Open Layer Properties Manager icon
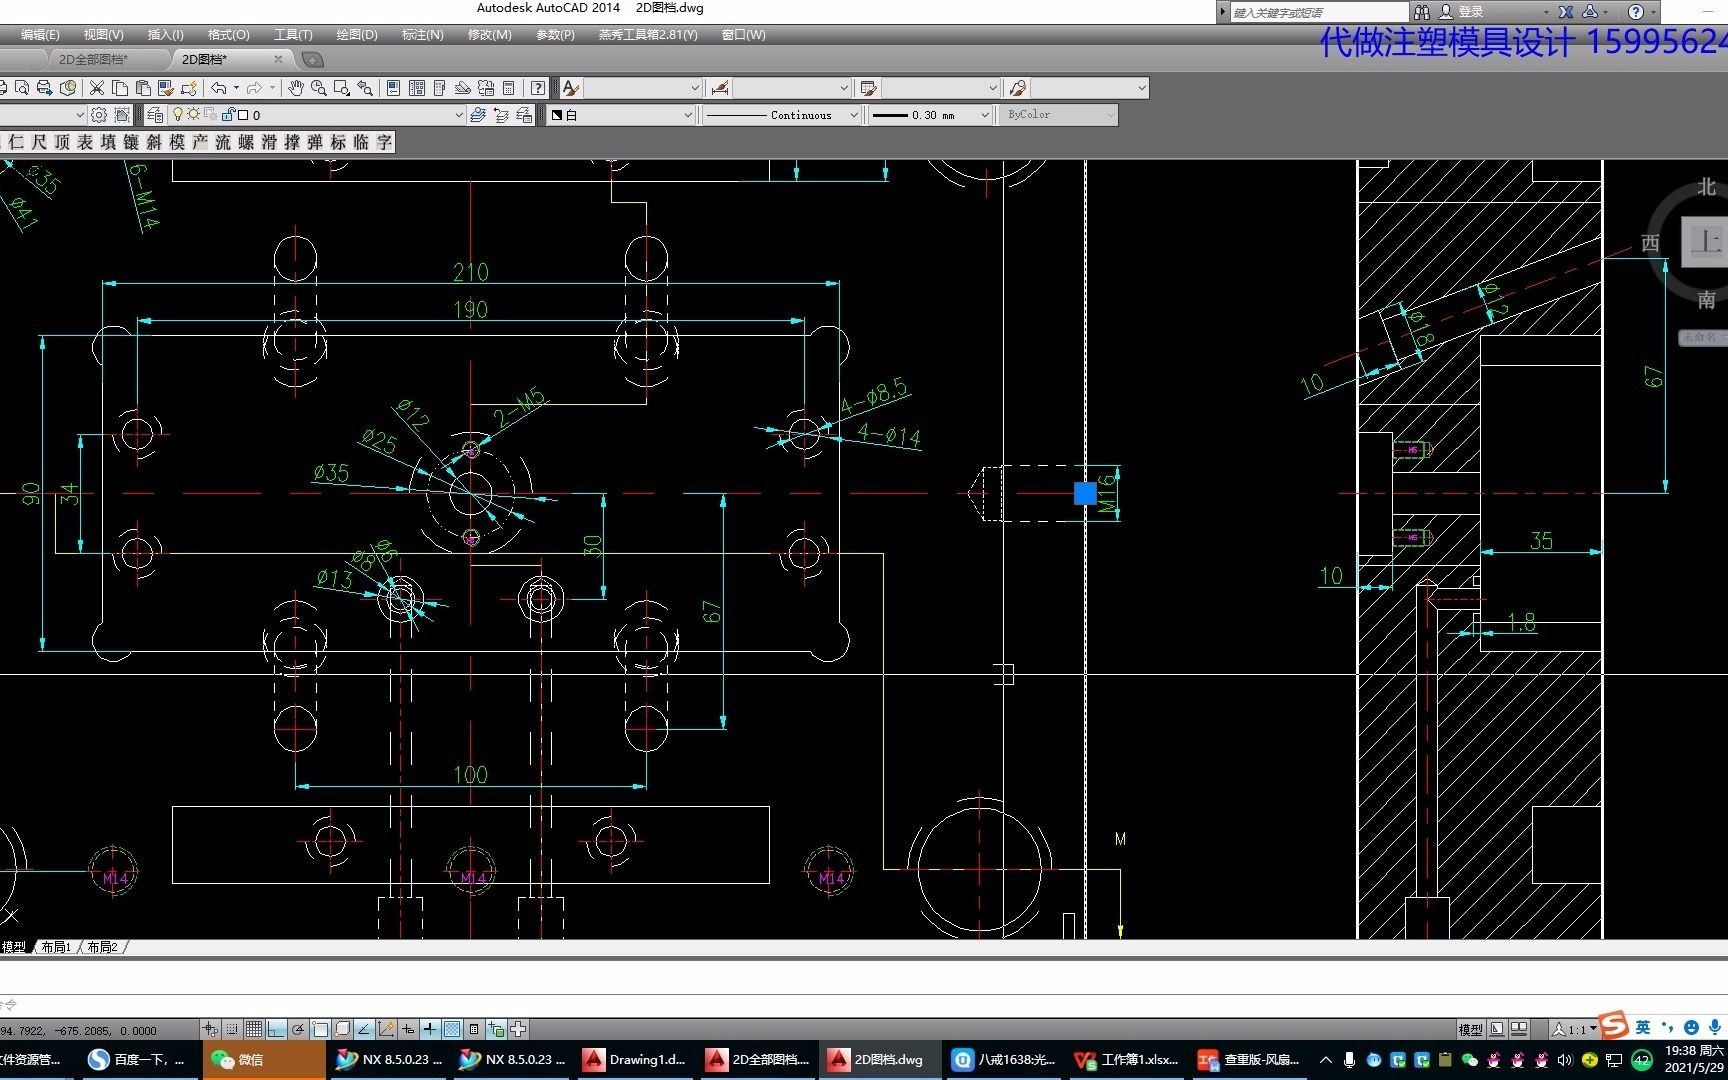This screenshot has width=1728, height=1080. pyautogui.click(x=155, y=115)
